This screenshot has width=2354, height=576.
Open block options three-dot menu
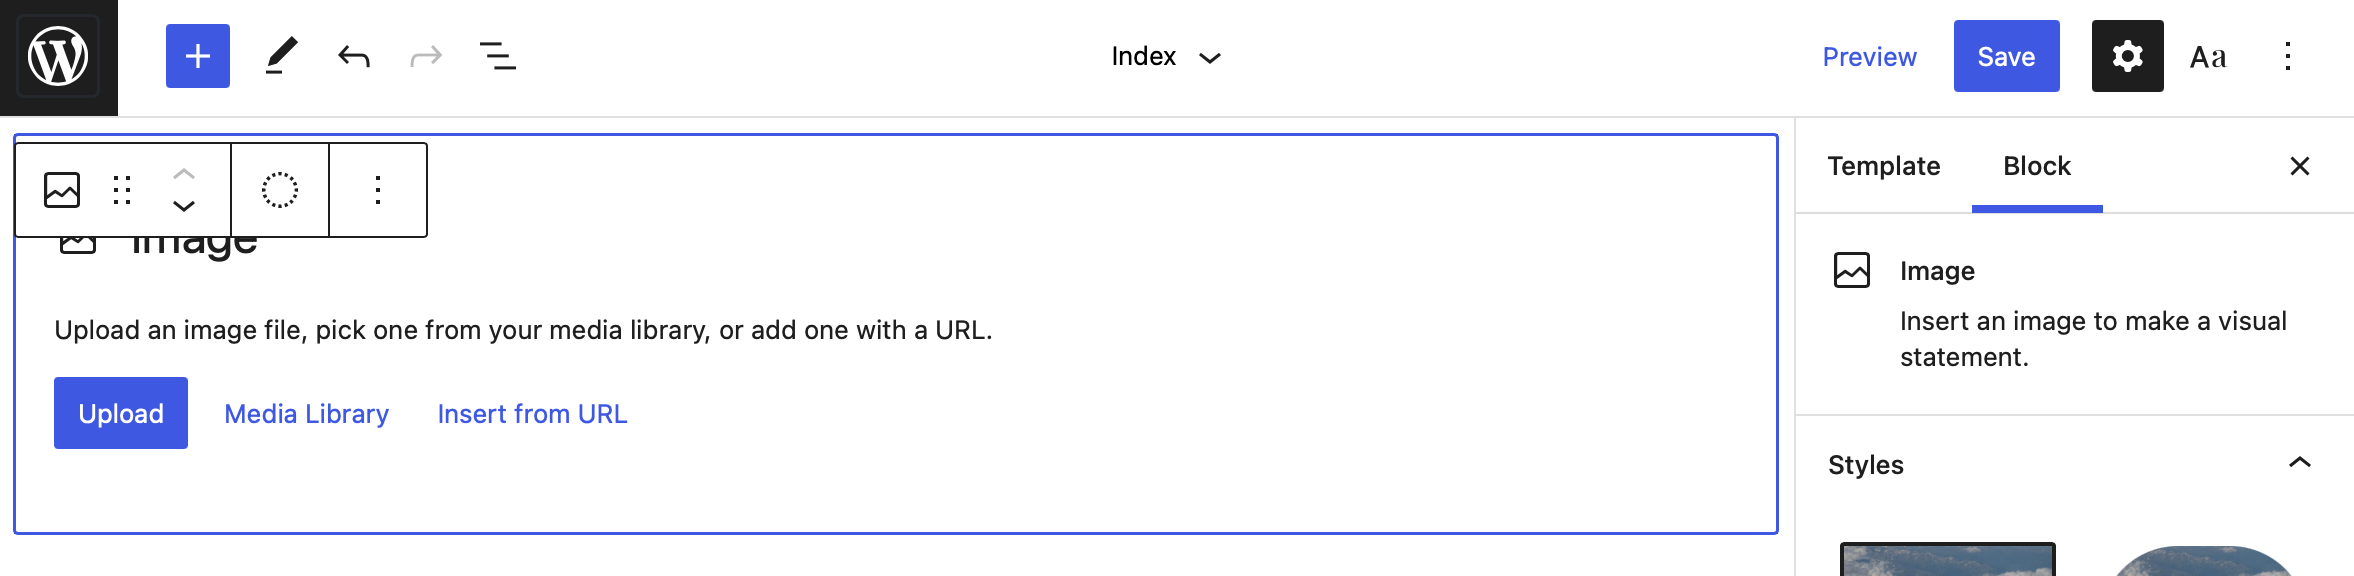click(378, 189)
